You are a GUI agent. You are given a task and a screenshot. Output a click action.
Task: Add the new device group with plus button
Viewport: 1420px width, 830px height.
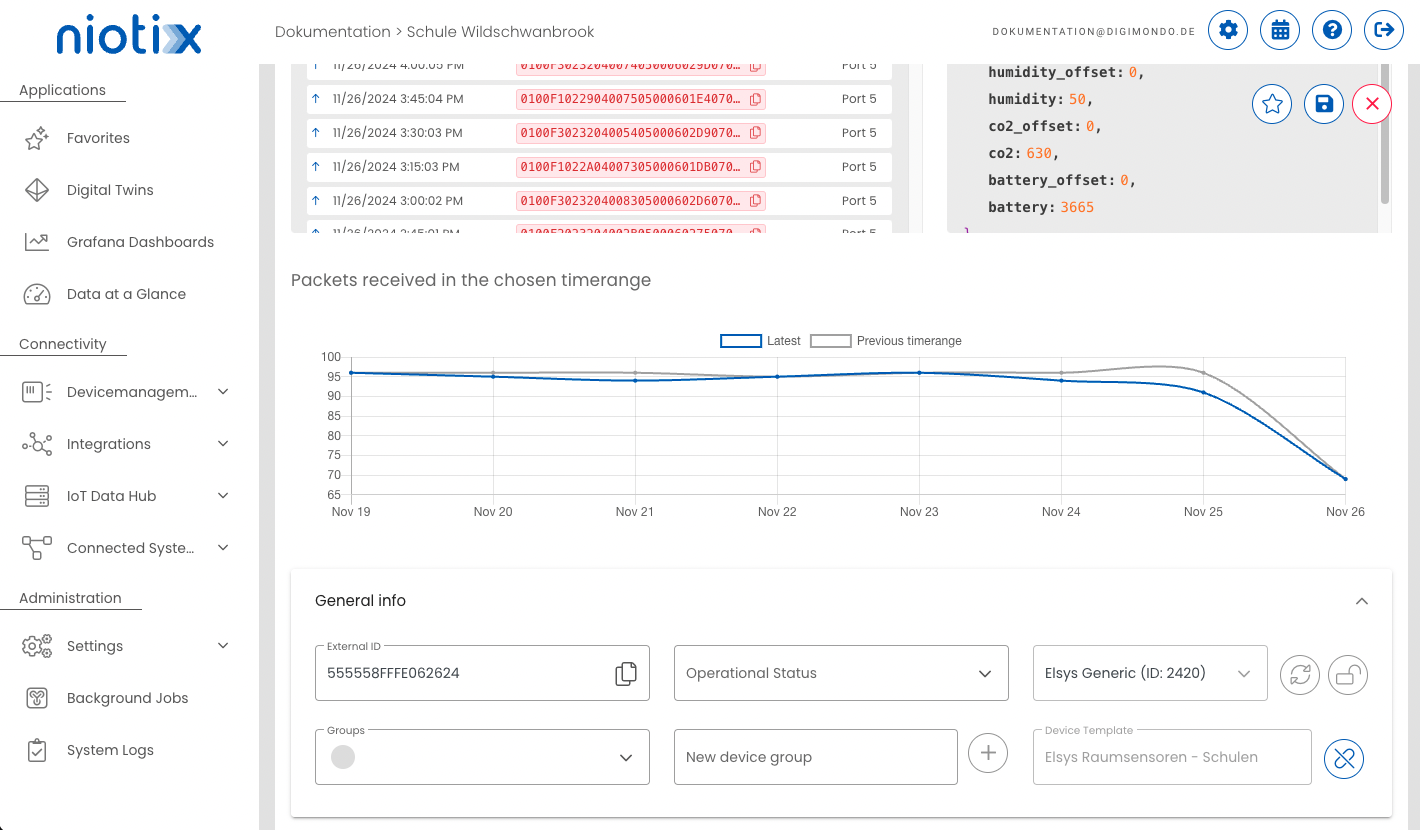point(988,753)
